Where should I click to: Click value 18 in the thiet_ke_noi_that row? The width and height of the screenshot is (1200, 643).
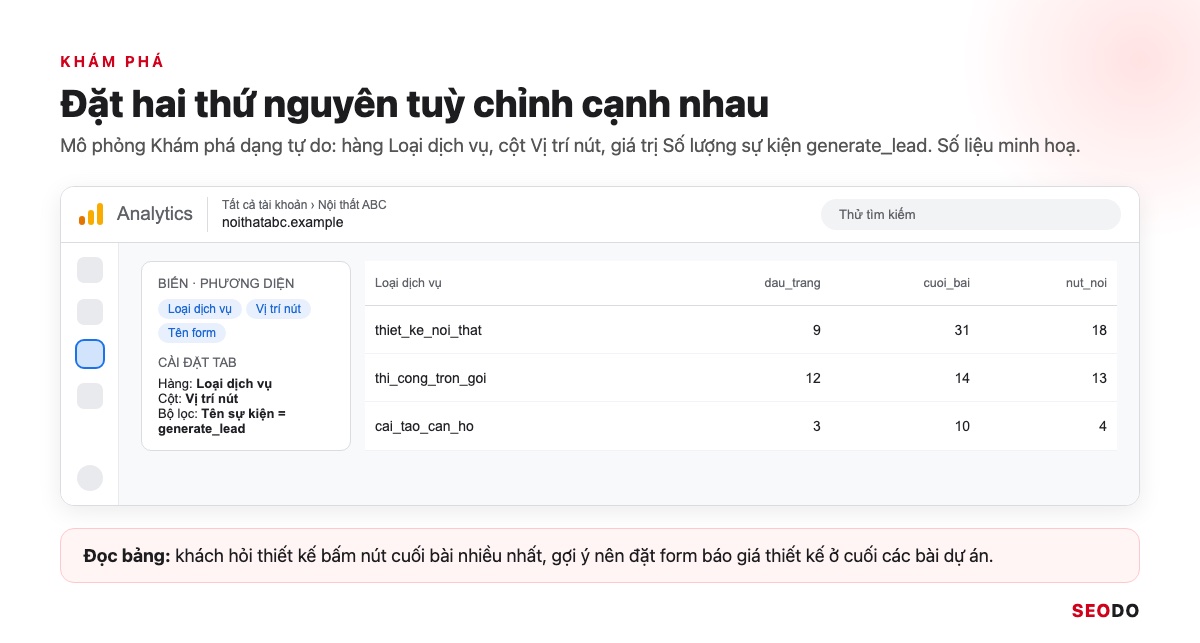click(x=1099, y=330)
